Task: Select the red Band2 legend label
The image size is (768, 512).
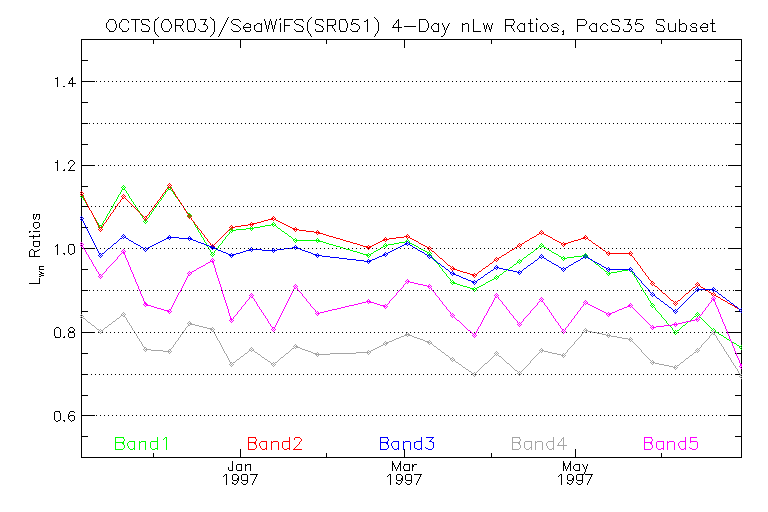Action: click(x=275, y=444)
